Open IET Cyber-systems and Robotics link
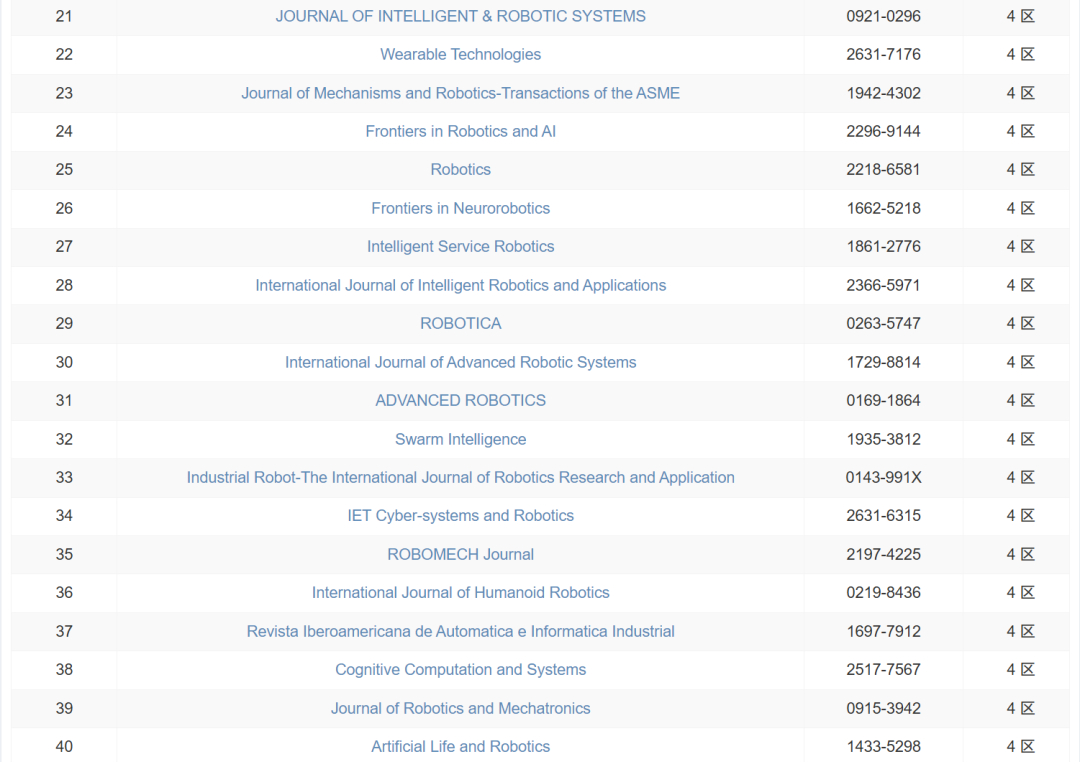Screen dimensions: 1080x762 460,515
